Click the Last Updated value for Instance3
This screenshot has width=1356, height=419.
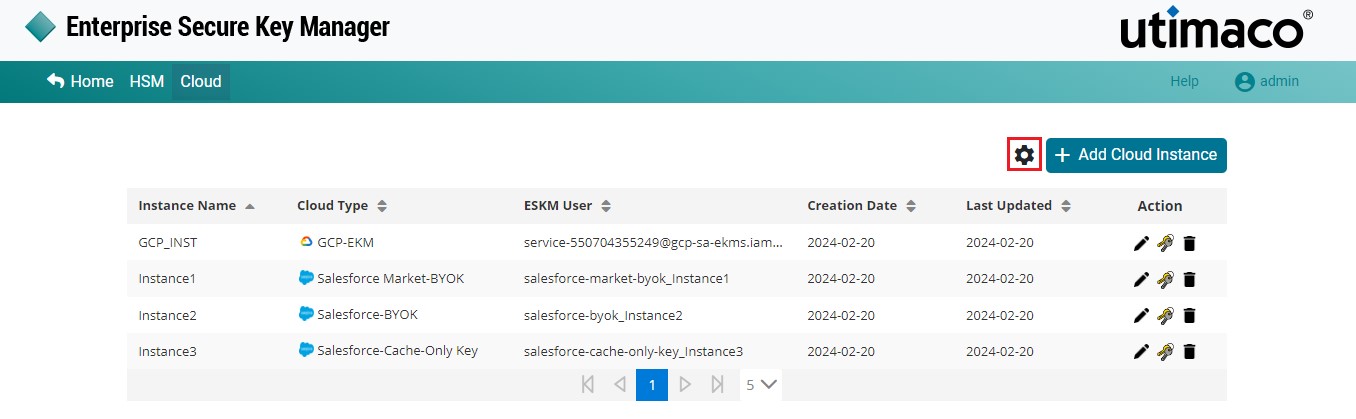(1000, 351)
